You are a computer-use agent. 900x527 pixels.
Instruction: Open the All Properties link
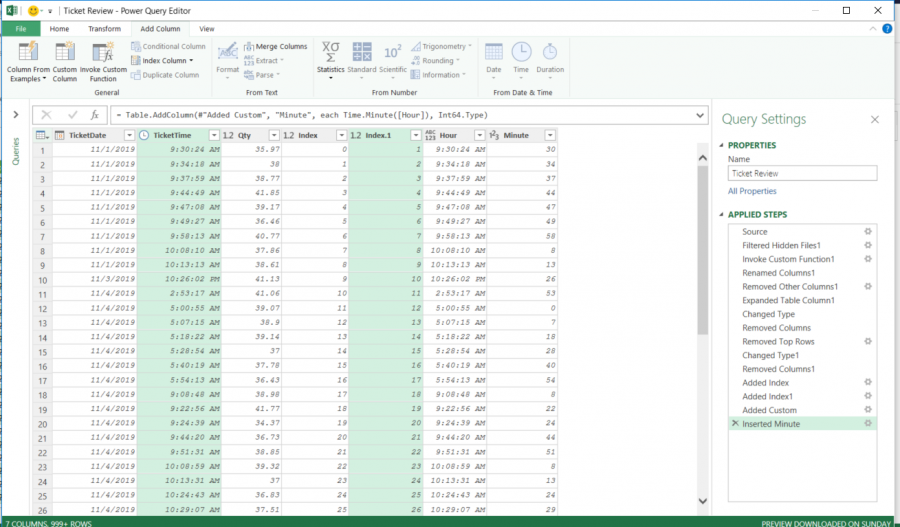tap(752, 191)
